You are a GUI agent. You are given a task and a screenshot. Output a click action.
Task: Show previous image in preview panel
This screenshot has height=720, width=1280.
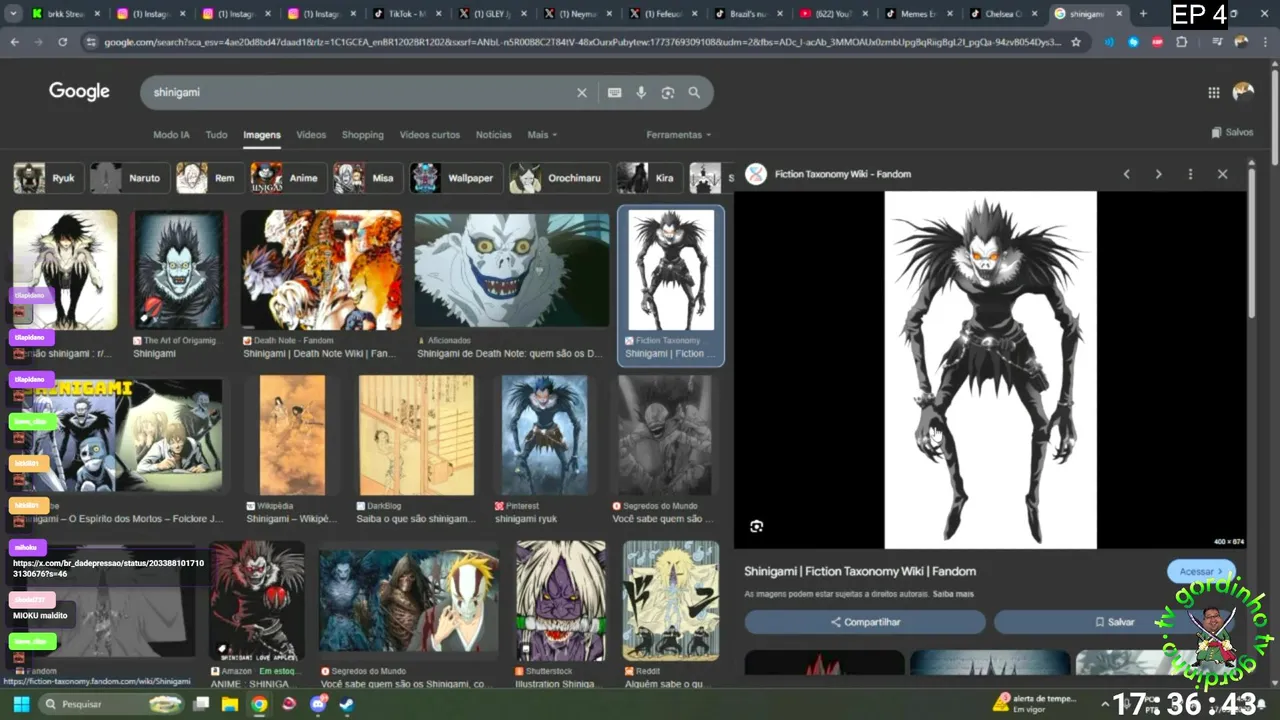pyautogui.click(x=1126, y=174)
